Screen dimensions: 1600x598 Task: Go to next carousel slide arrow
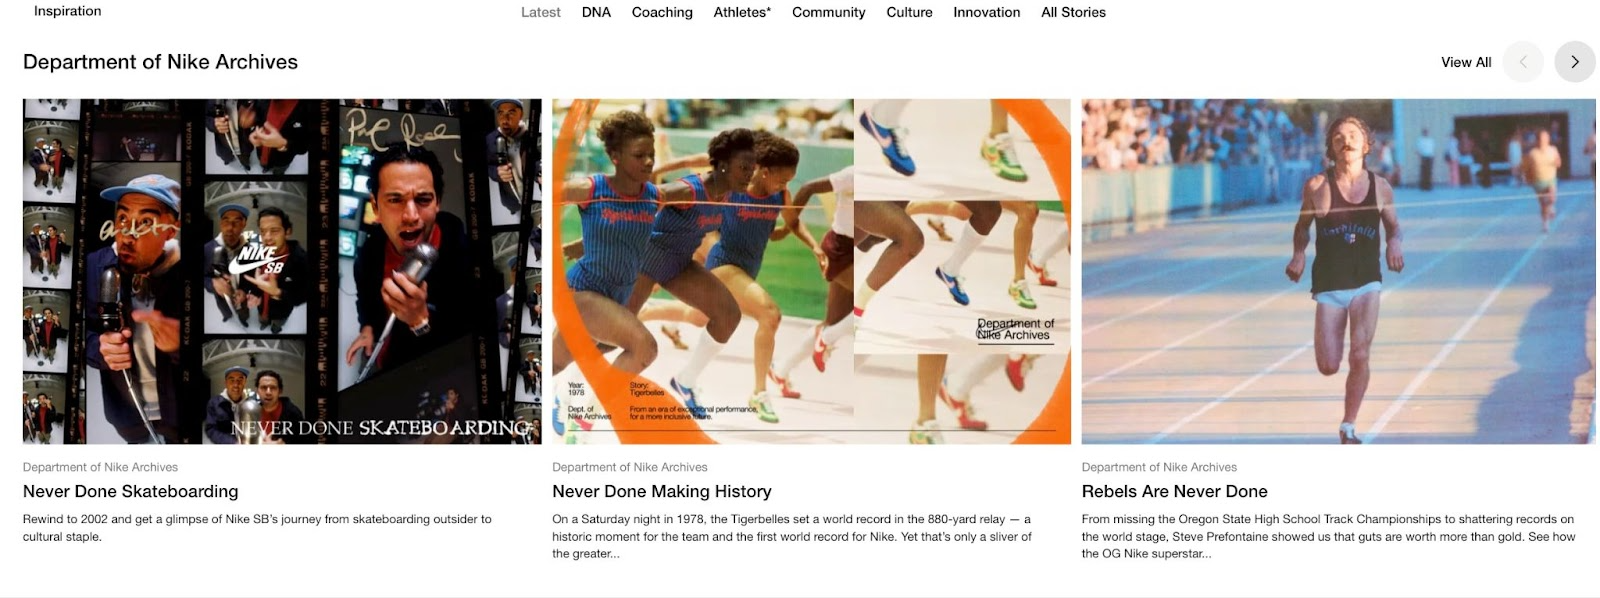[1575, 62]
